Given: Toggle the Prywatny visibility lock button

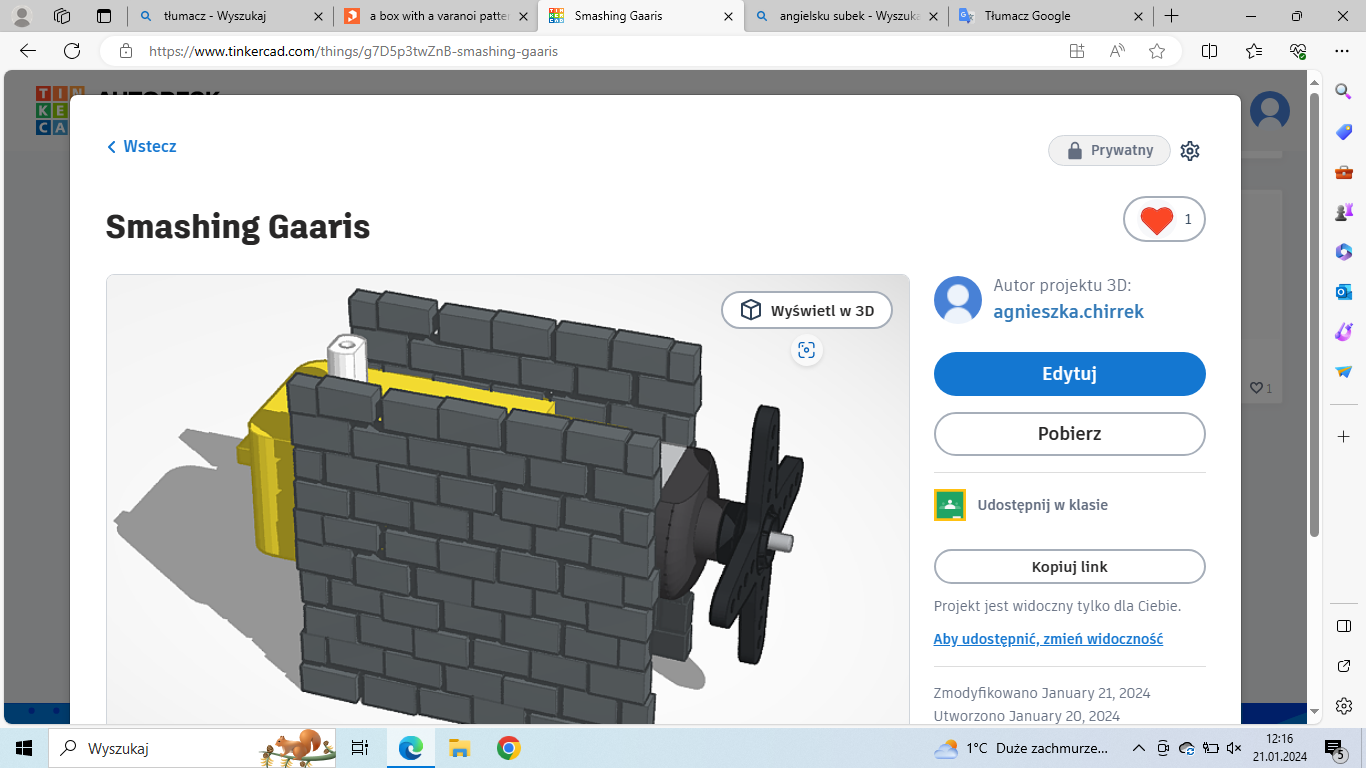Looking at the screenshot, I should pos(1109,151).
